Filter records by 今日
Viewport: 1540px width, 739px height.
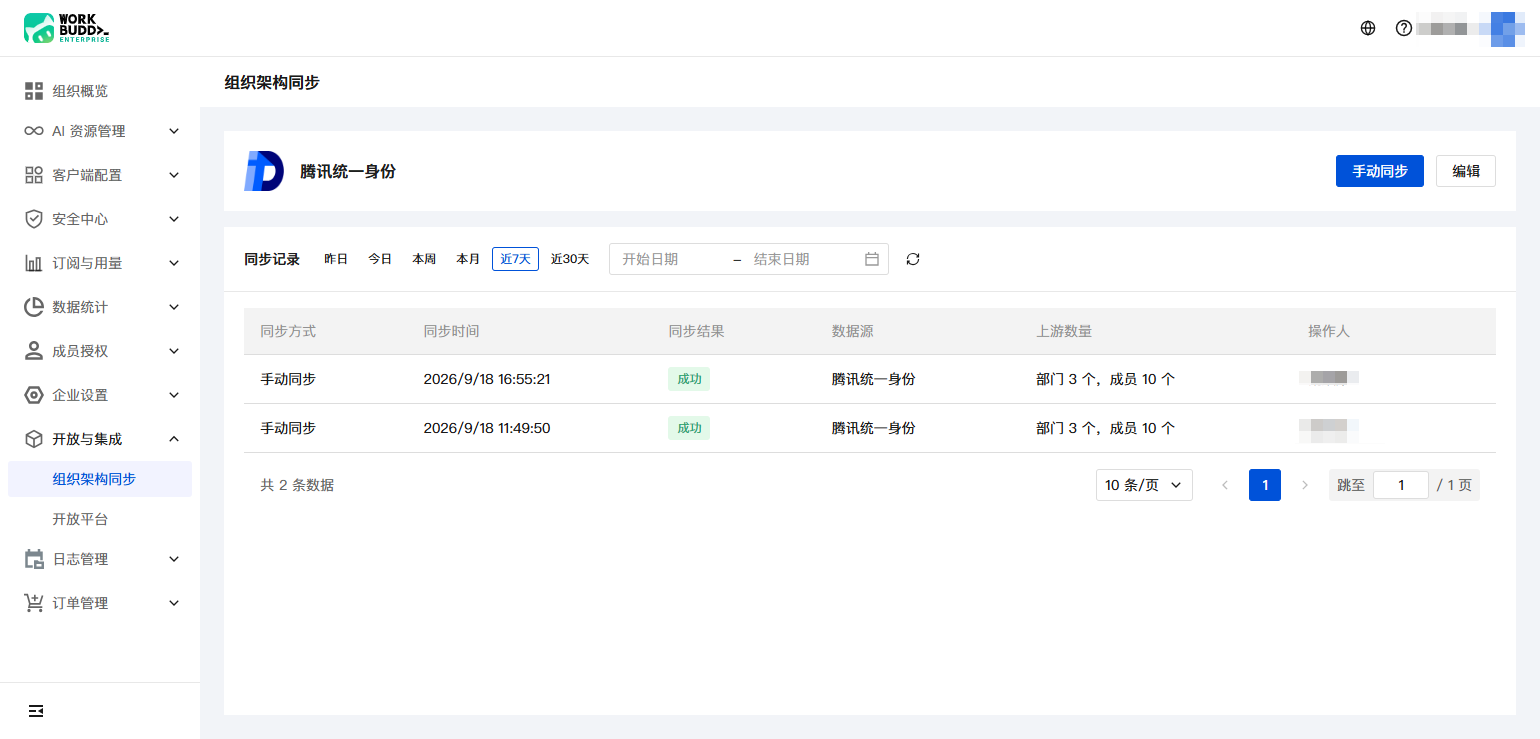(380, 259)
